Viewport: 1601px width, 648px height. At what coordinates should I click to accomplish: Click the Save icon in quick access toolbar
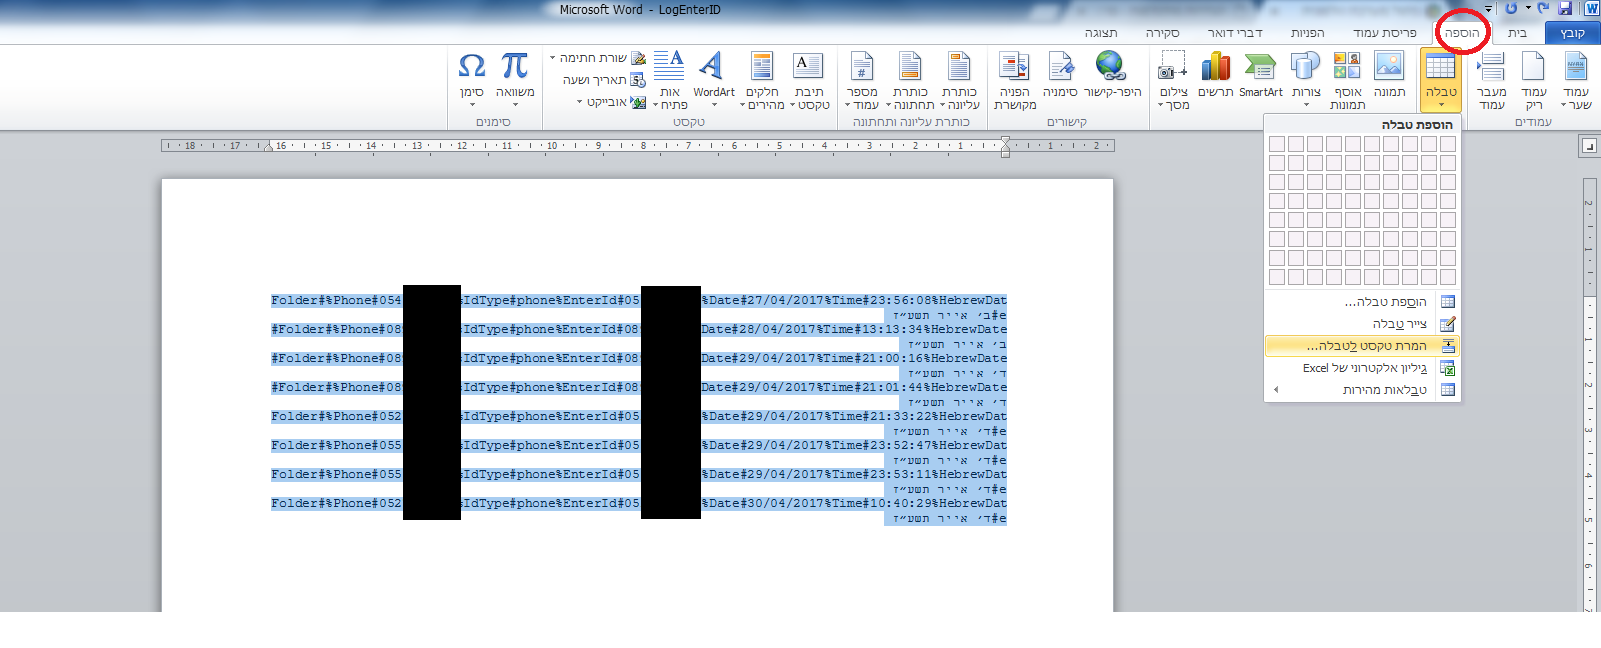coord(1565,8)
